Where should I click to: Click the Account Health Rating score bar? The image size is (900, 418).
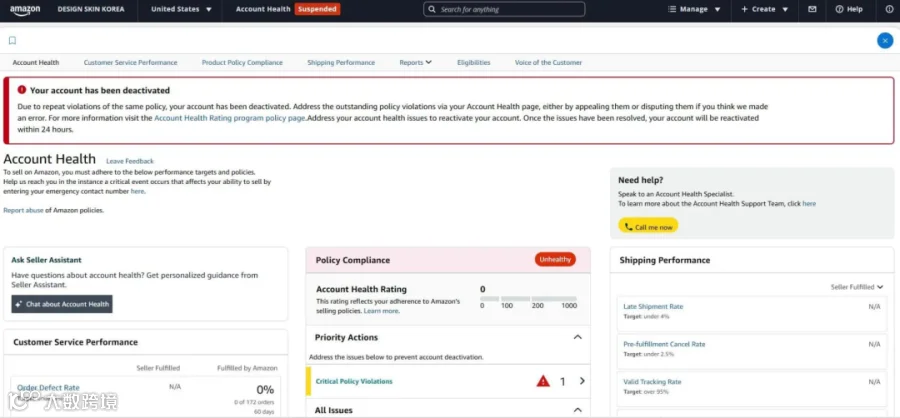528,299
